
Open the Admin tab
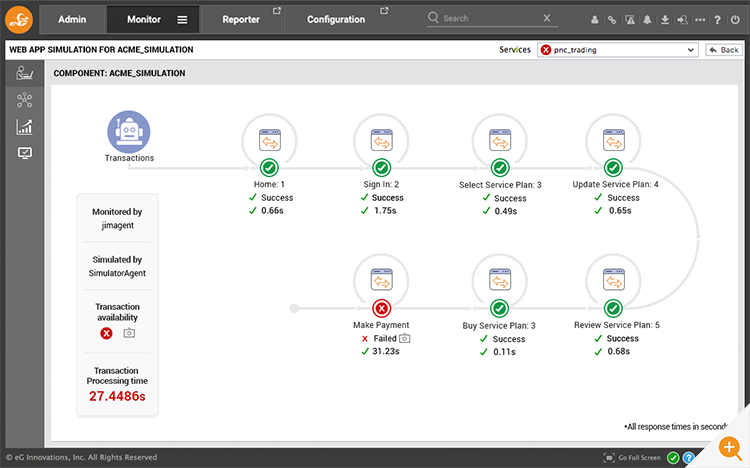[x=72, y=20]
